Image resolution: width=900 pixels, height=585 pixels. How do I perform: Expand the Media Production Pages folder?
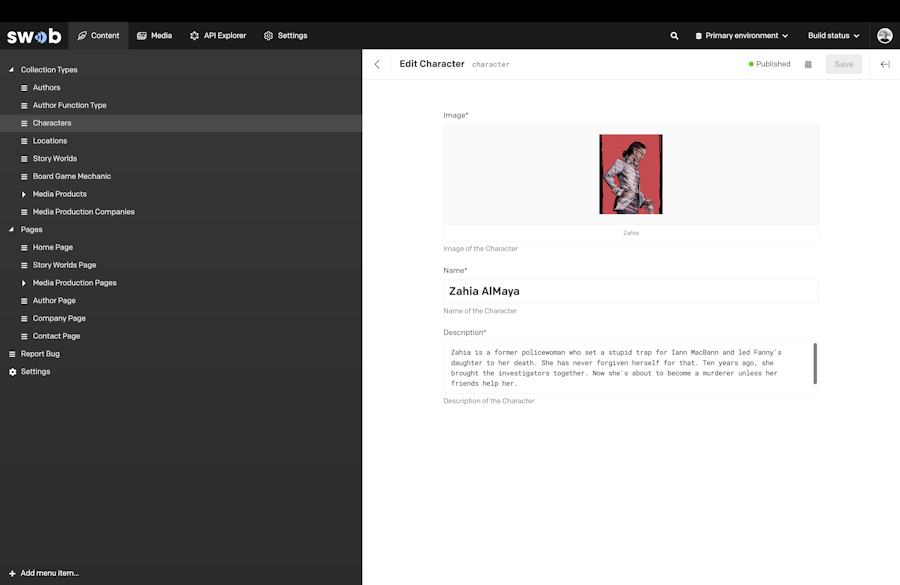(x=24, y=283)
